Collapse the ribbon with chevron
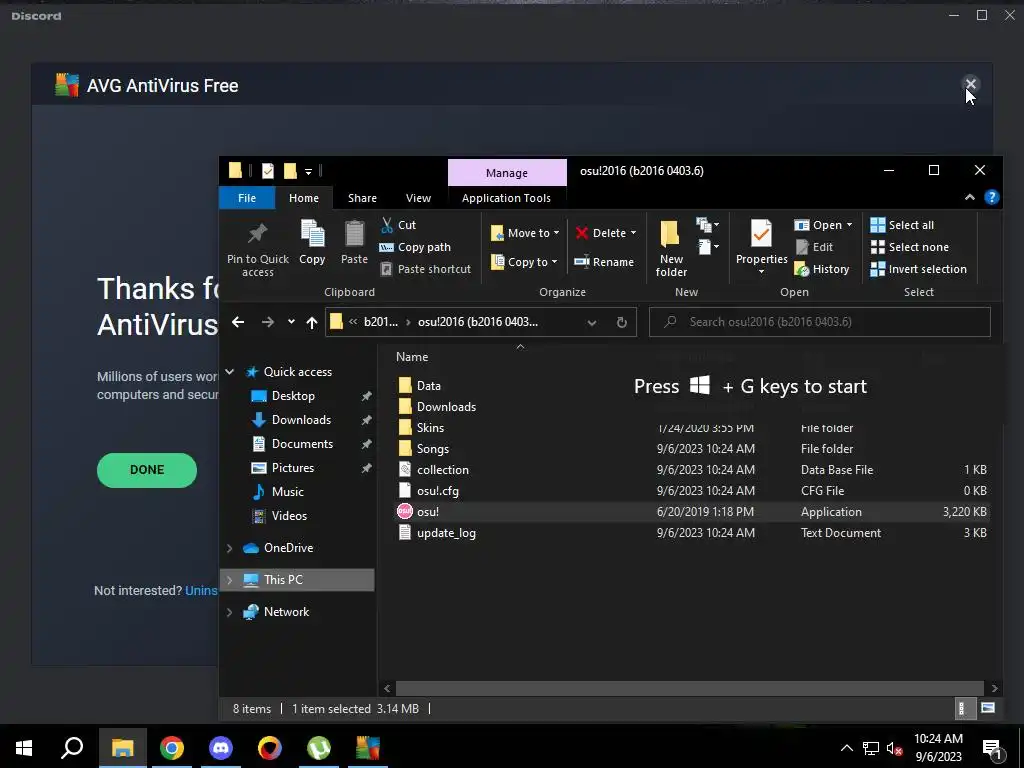 [970, 197]
